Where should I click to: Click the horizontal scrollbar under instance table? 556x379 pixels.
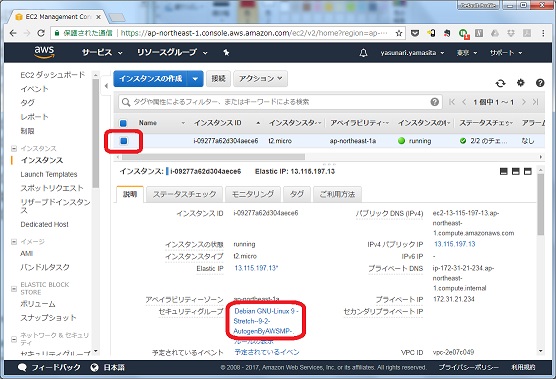click(x=212, y=157)
